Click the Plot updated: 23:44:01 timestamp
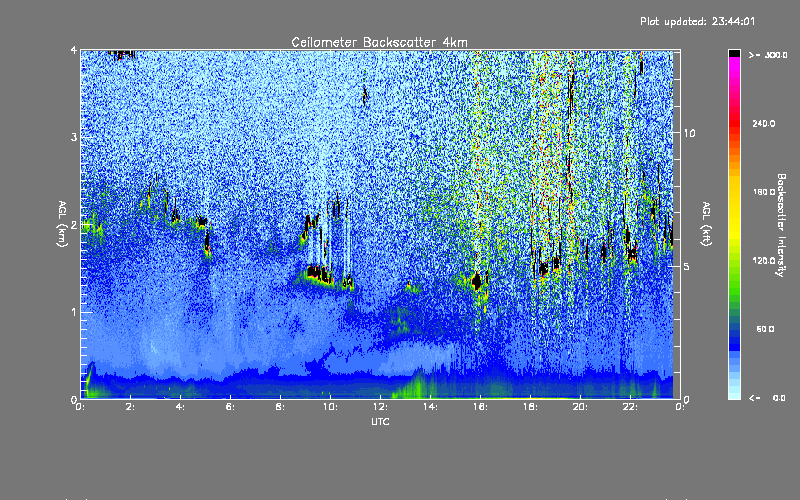This screenshot has height=500, width=800. pos(697,21)
